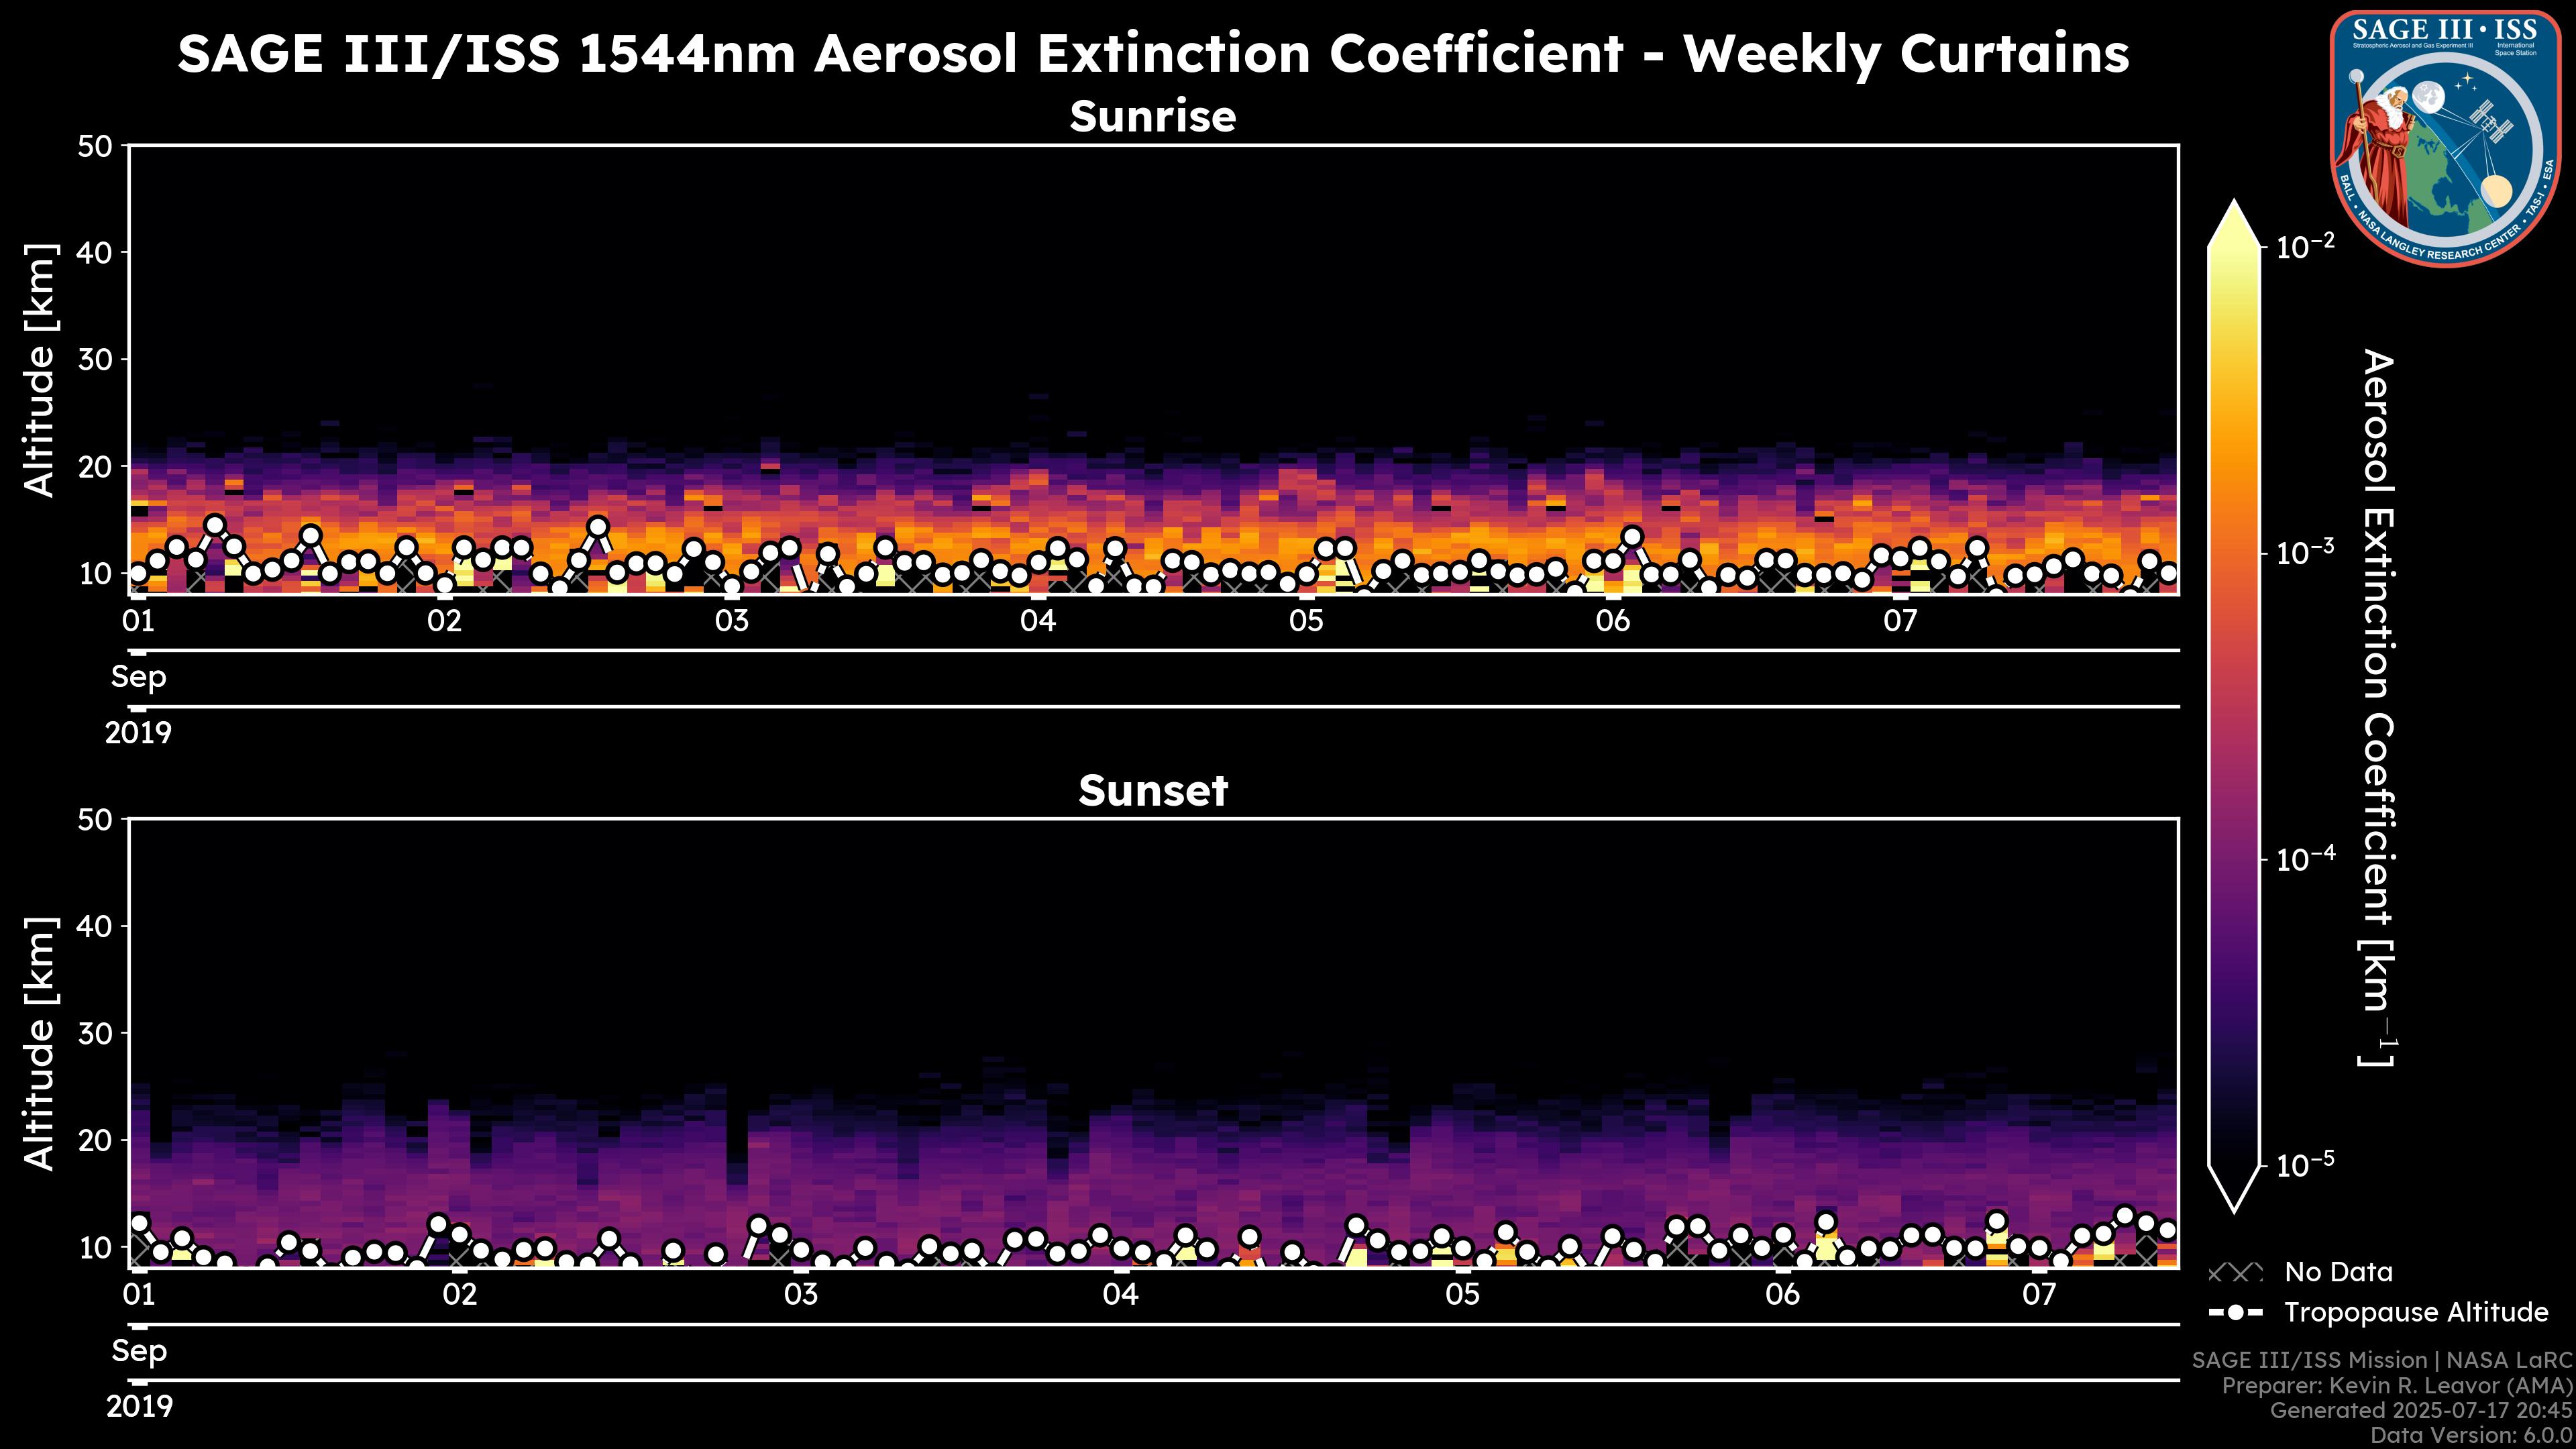
Task: Click the 10⁻² colorbar tick label
Action: [x=2306, y=246]
